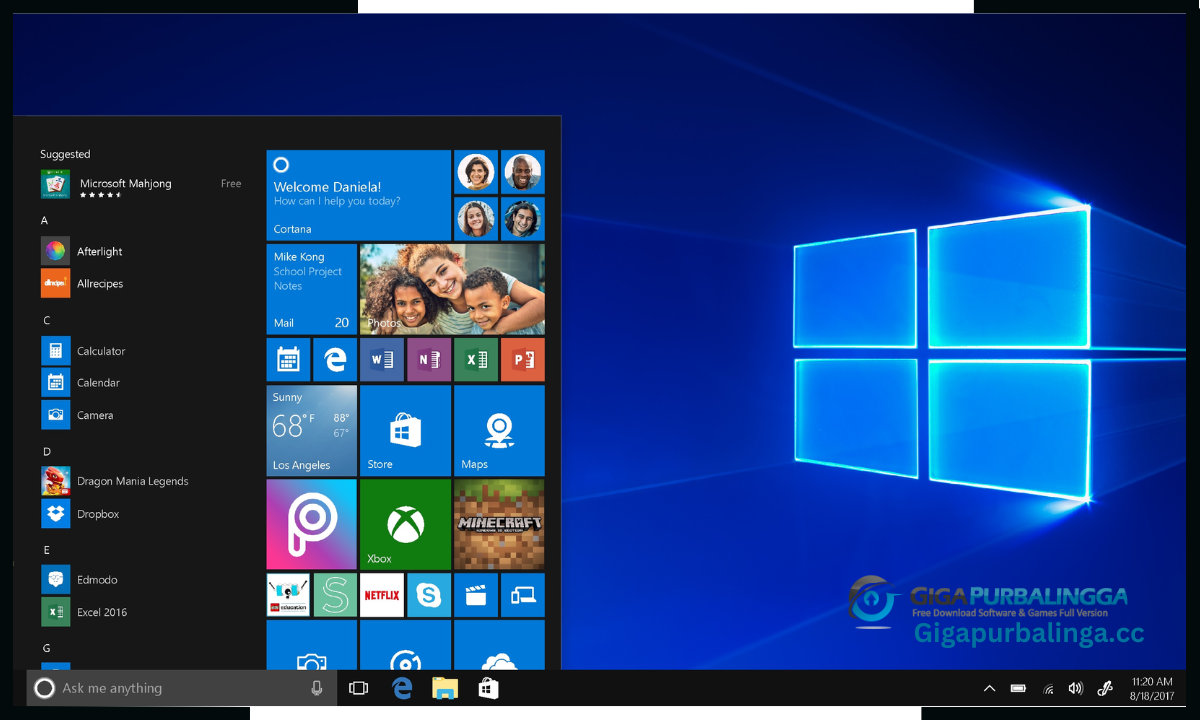Viewport: 1200px width, 720px height.
Task: Open the Cortana Welcome Daniela tile
Action: [358, 195]
